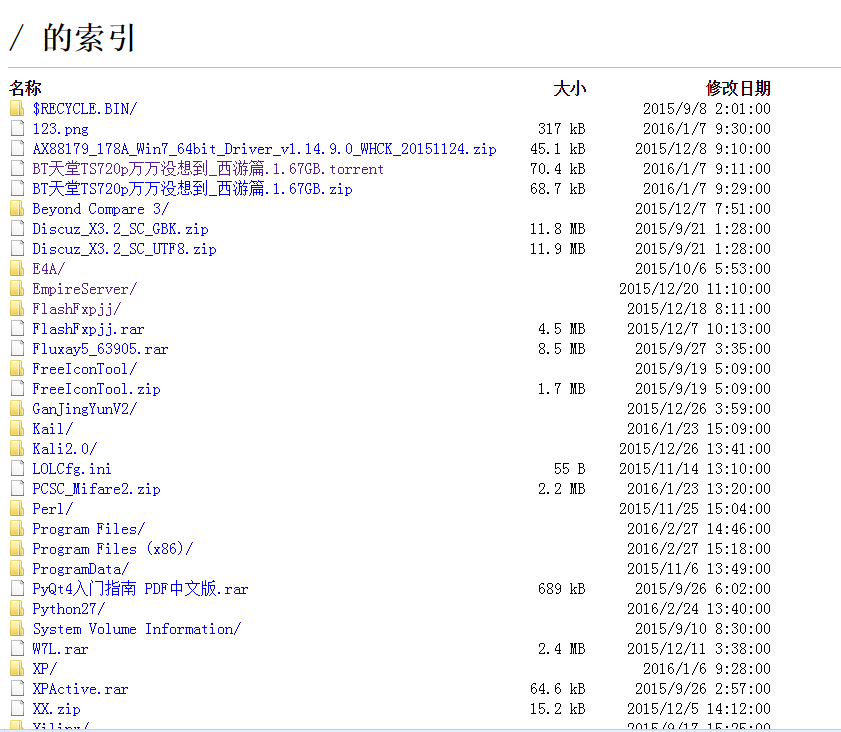This screenshot has width=841, height=732.
Task: Click the 修改日期 column header
Action: (738, 88)
